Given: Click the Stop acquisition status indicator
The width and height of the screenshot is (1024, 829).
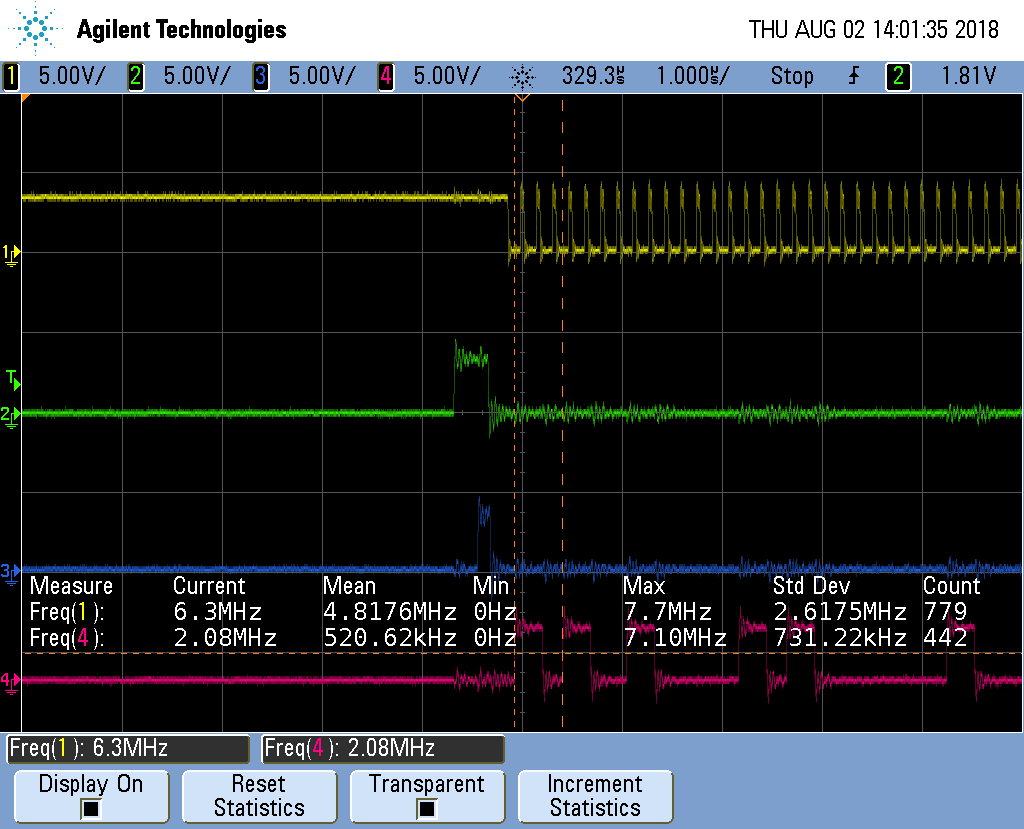Looking at the screenshot, I should point(791,76).
